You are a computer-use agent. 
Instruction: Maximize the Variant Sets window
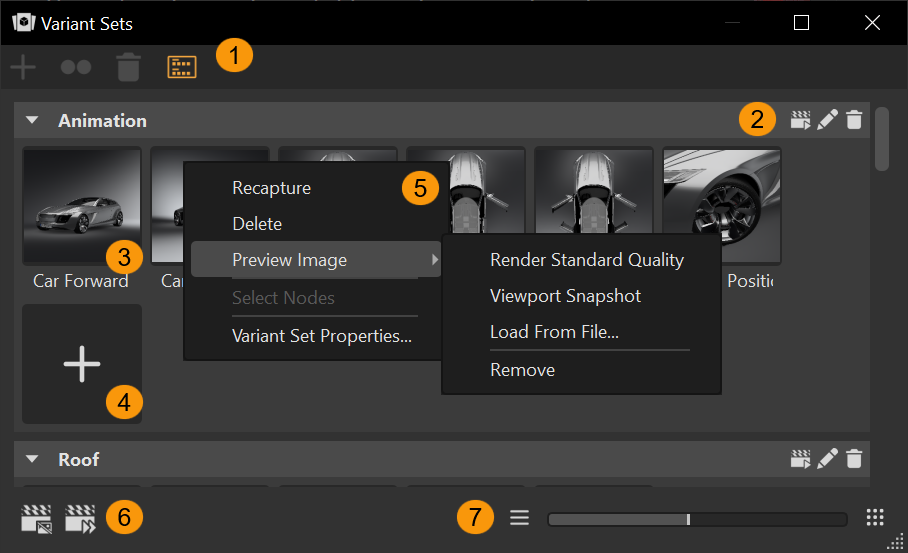pyautogui.click(x=801, y=23)
